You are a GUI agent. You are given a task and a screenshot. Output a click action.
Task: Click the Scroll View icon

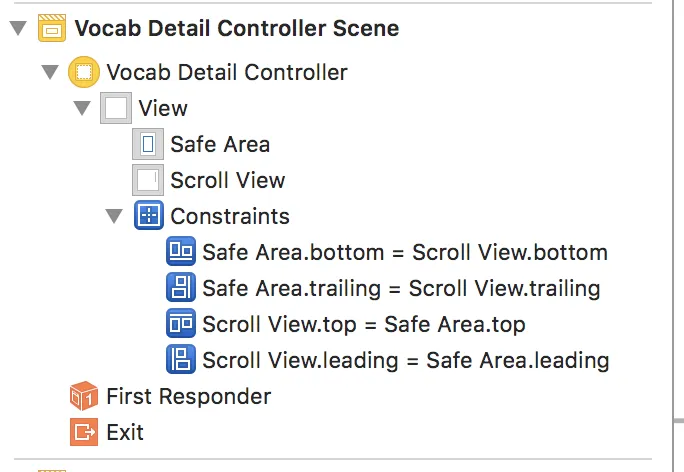[x=148, y=180]
